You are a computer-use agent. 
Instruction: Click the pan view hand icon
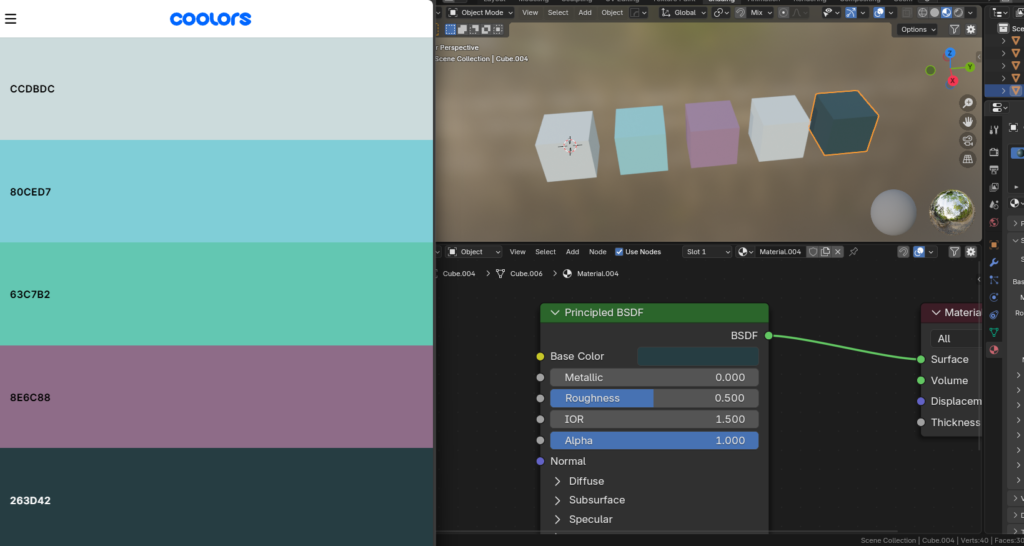(967, 122)
